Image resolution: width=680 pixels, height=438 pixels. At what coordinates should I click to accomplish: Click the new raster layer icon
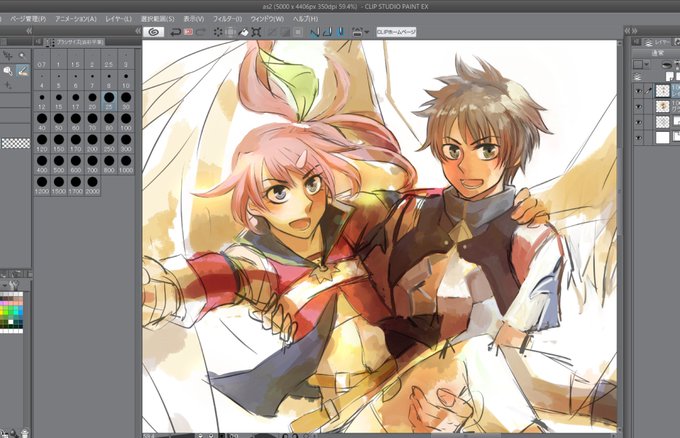pyautogui.click(x=670, y=77)
